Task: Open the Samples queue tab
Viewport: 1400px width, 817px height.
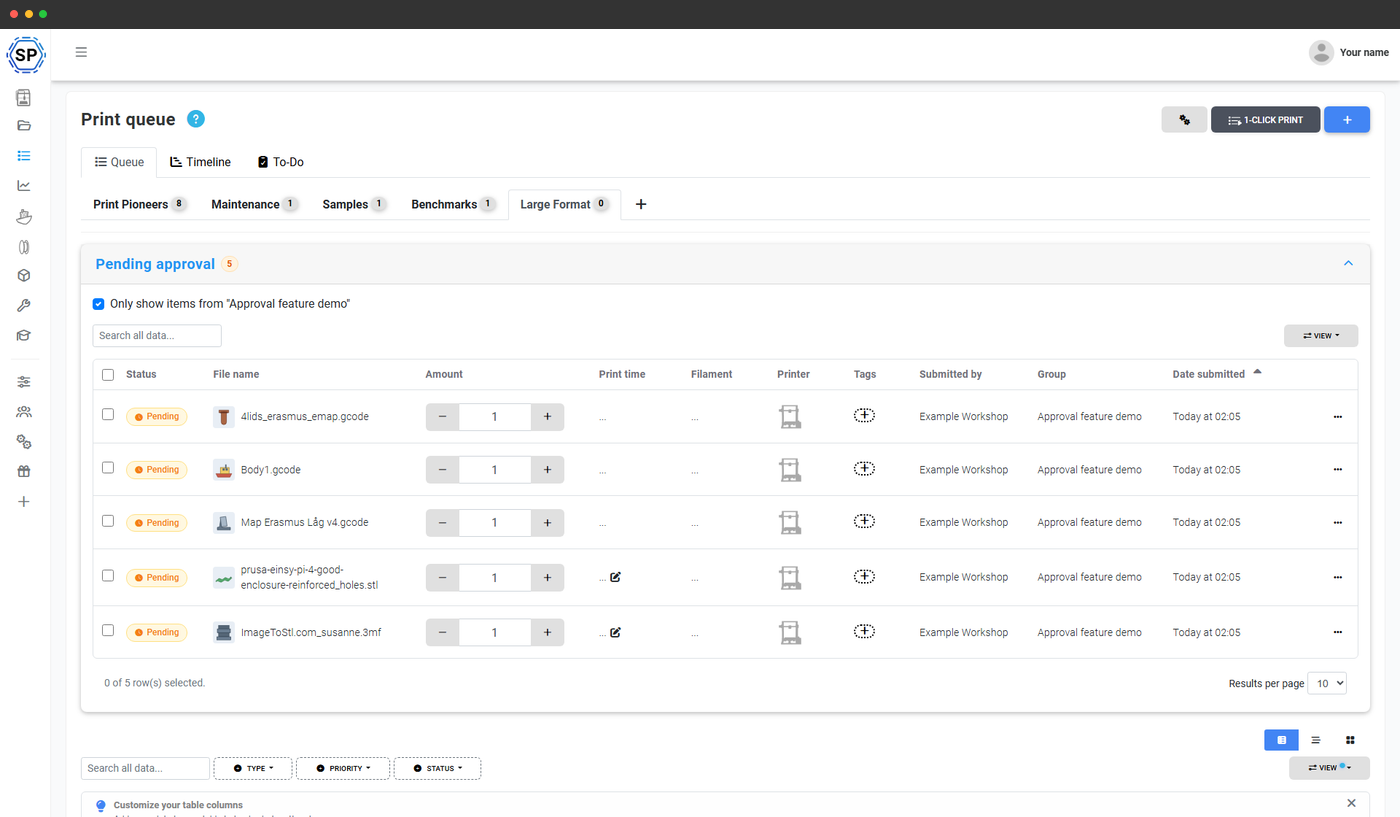Action: click(354, 204)
